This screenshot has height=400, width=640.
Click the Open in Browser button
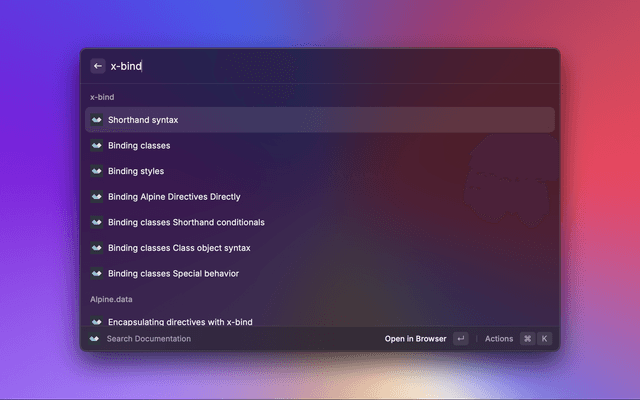pos(415,339)
